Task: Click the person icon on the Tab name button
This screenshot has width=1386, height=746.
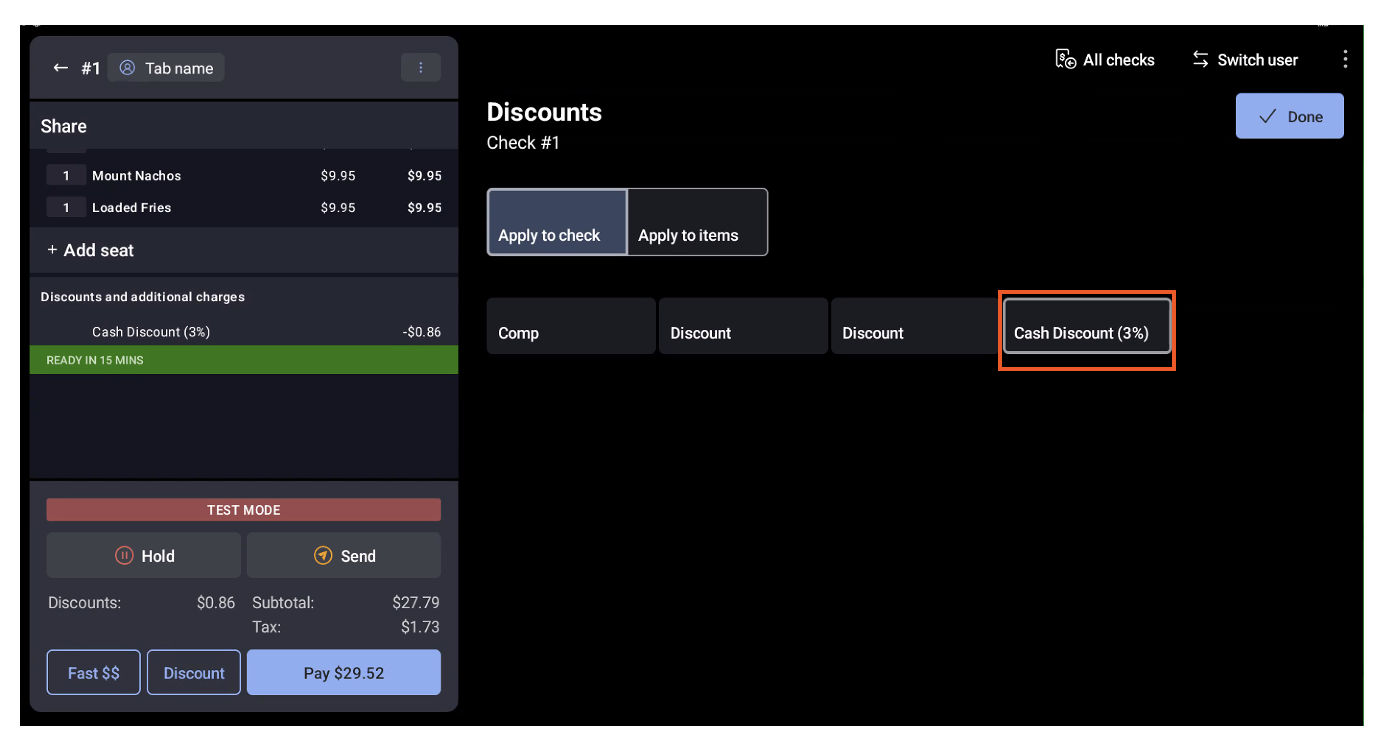Action: [126, 67]
